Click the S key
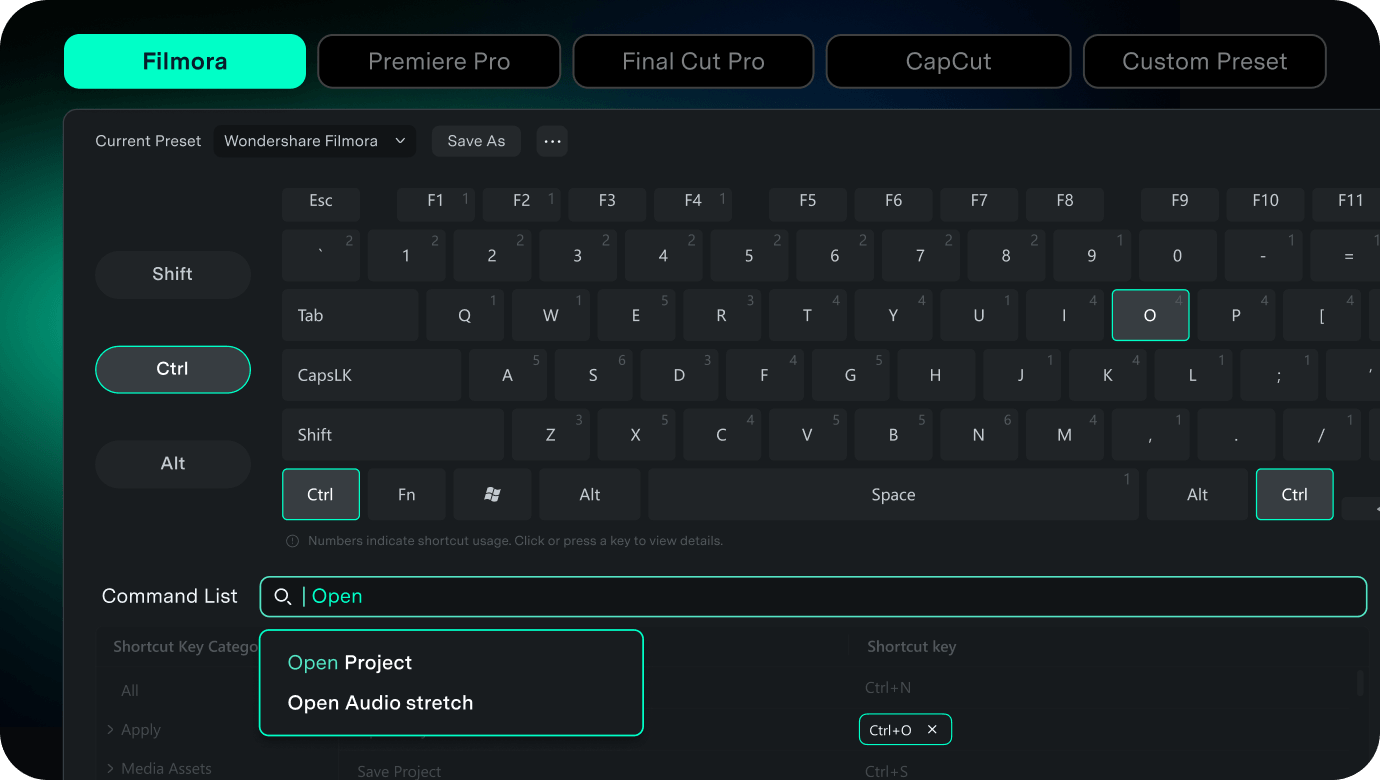 pyautogui.click(x=593, y=375)
